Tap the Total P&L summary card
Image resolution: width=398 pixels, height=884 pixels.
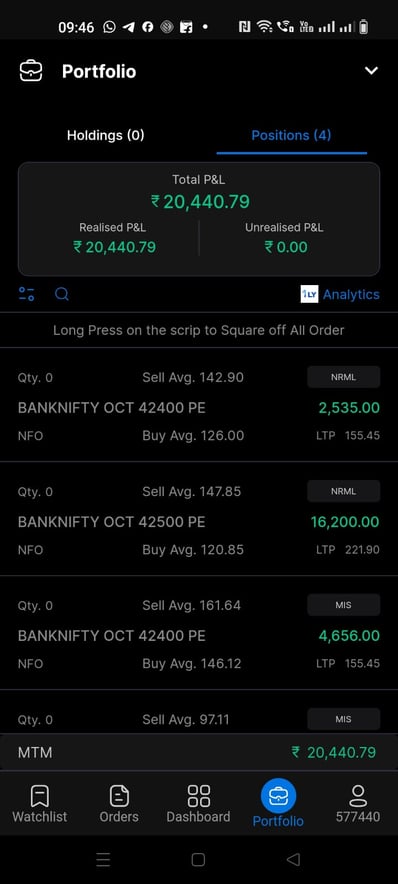[x=199, y=219]
